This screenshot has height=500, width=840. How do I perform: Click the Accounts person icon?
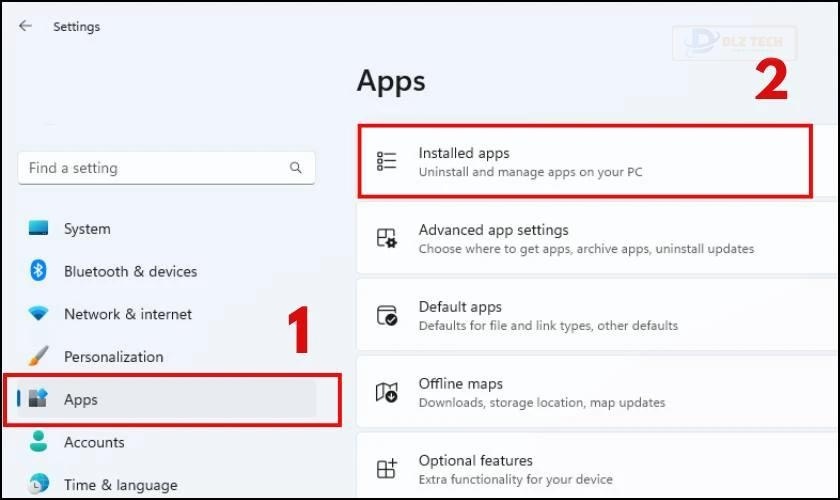click(x=38, y=441)
